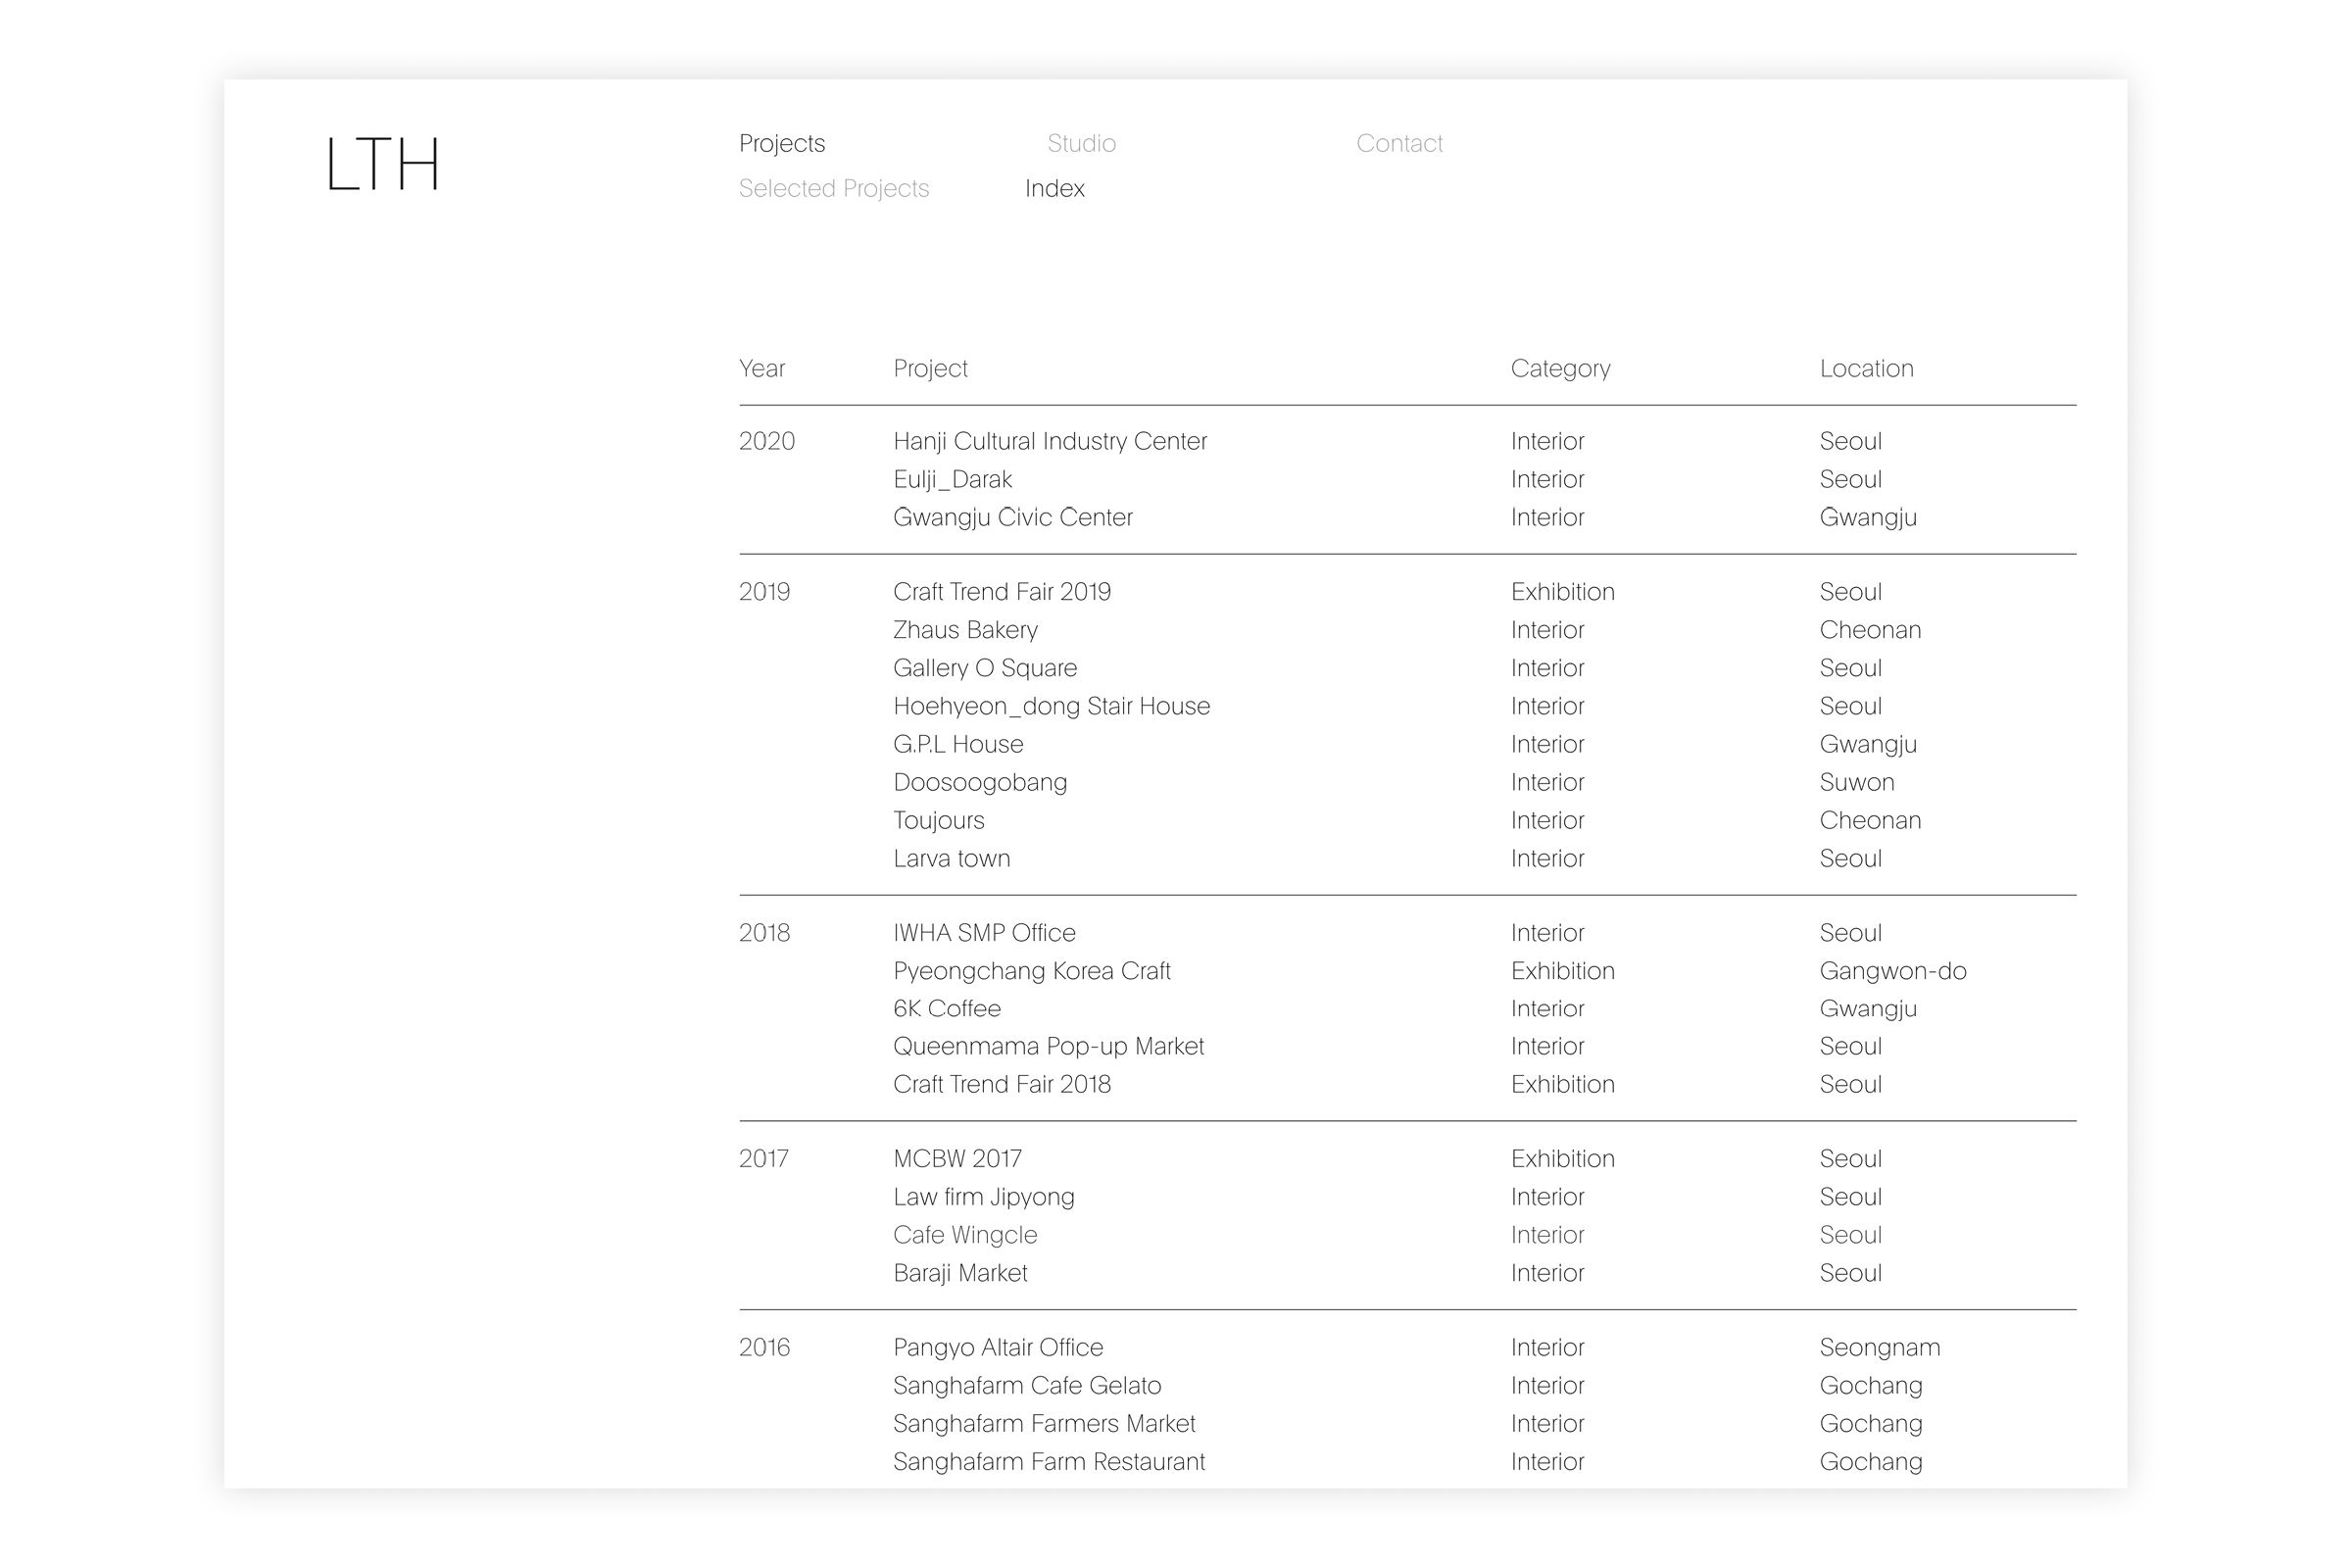
Task: Open the Contact page
Action: click(x=1398, y=143)
